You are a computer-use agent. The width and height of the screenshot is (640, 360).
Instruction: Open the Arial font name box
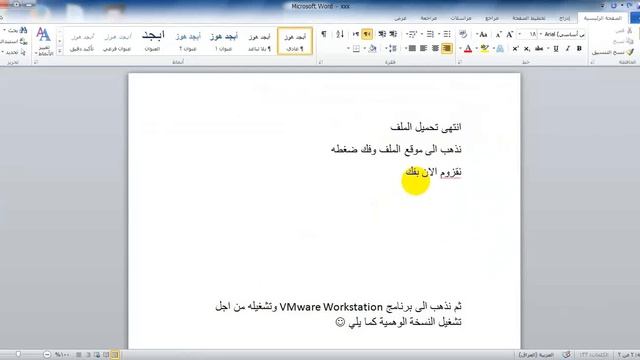point(563,34)
